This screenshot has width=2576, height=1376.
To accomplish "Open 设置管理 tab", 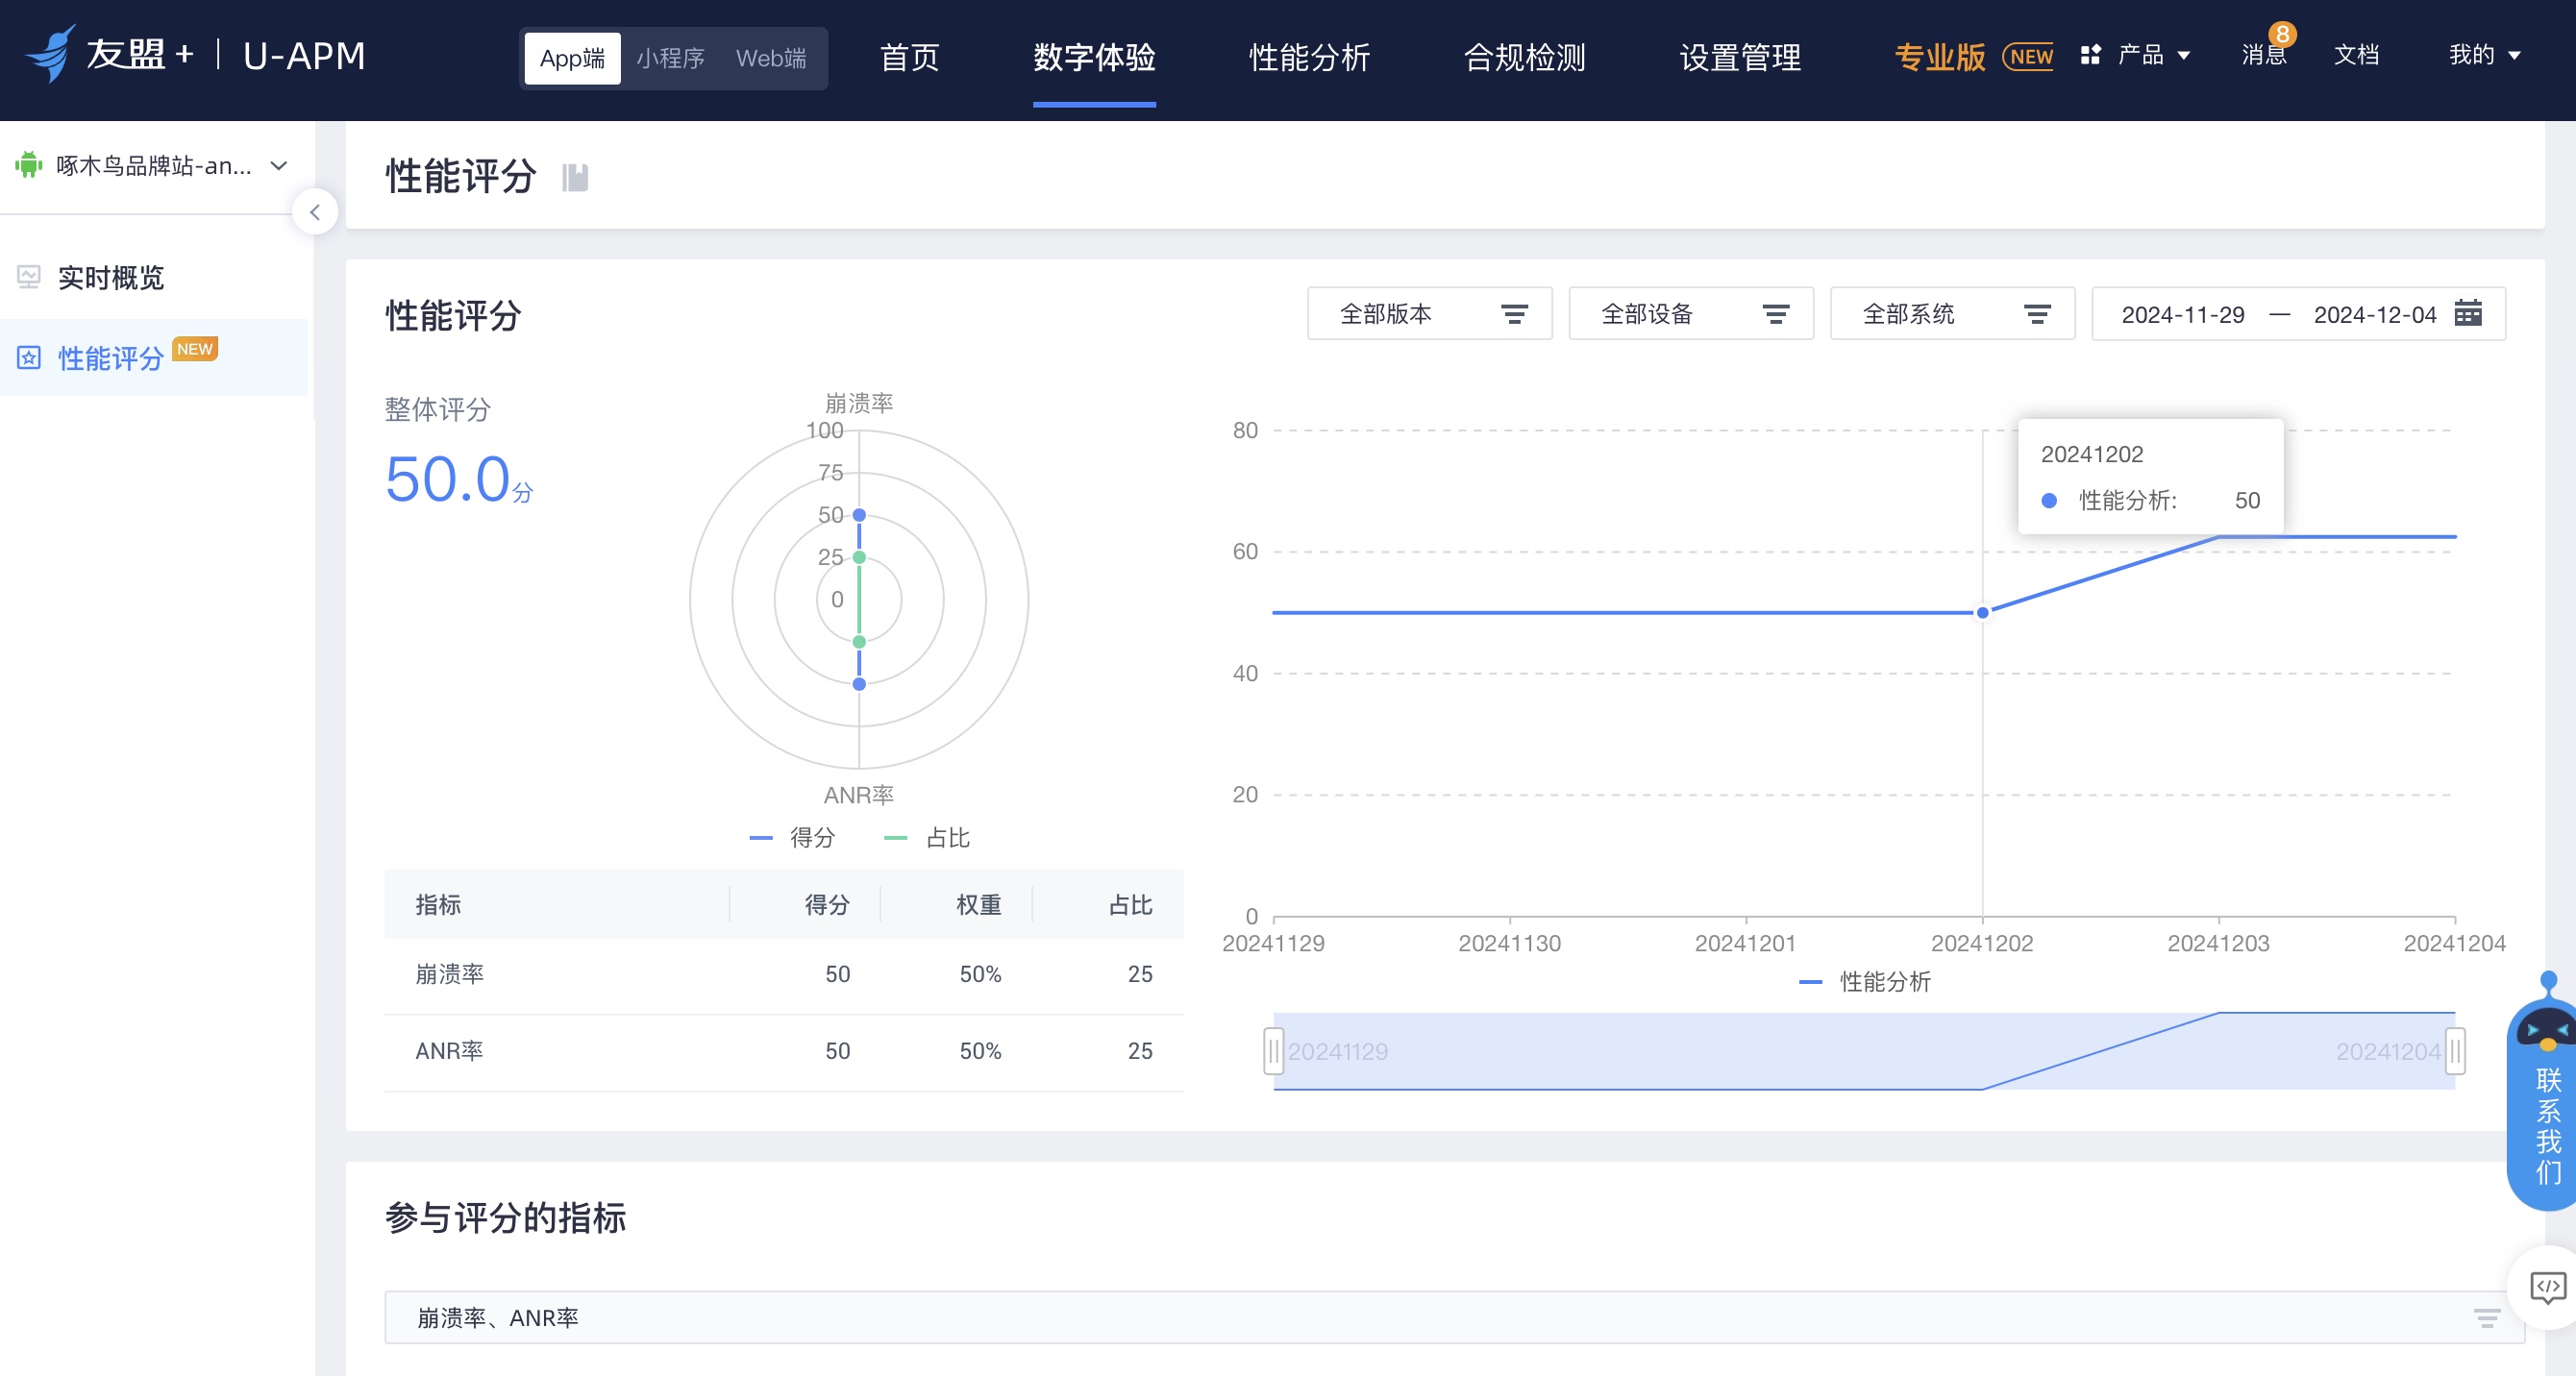I will point(1740,57).
